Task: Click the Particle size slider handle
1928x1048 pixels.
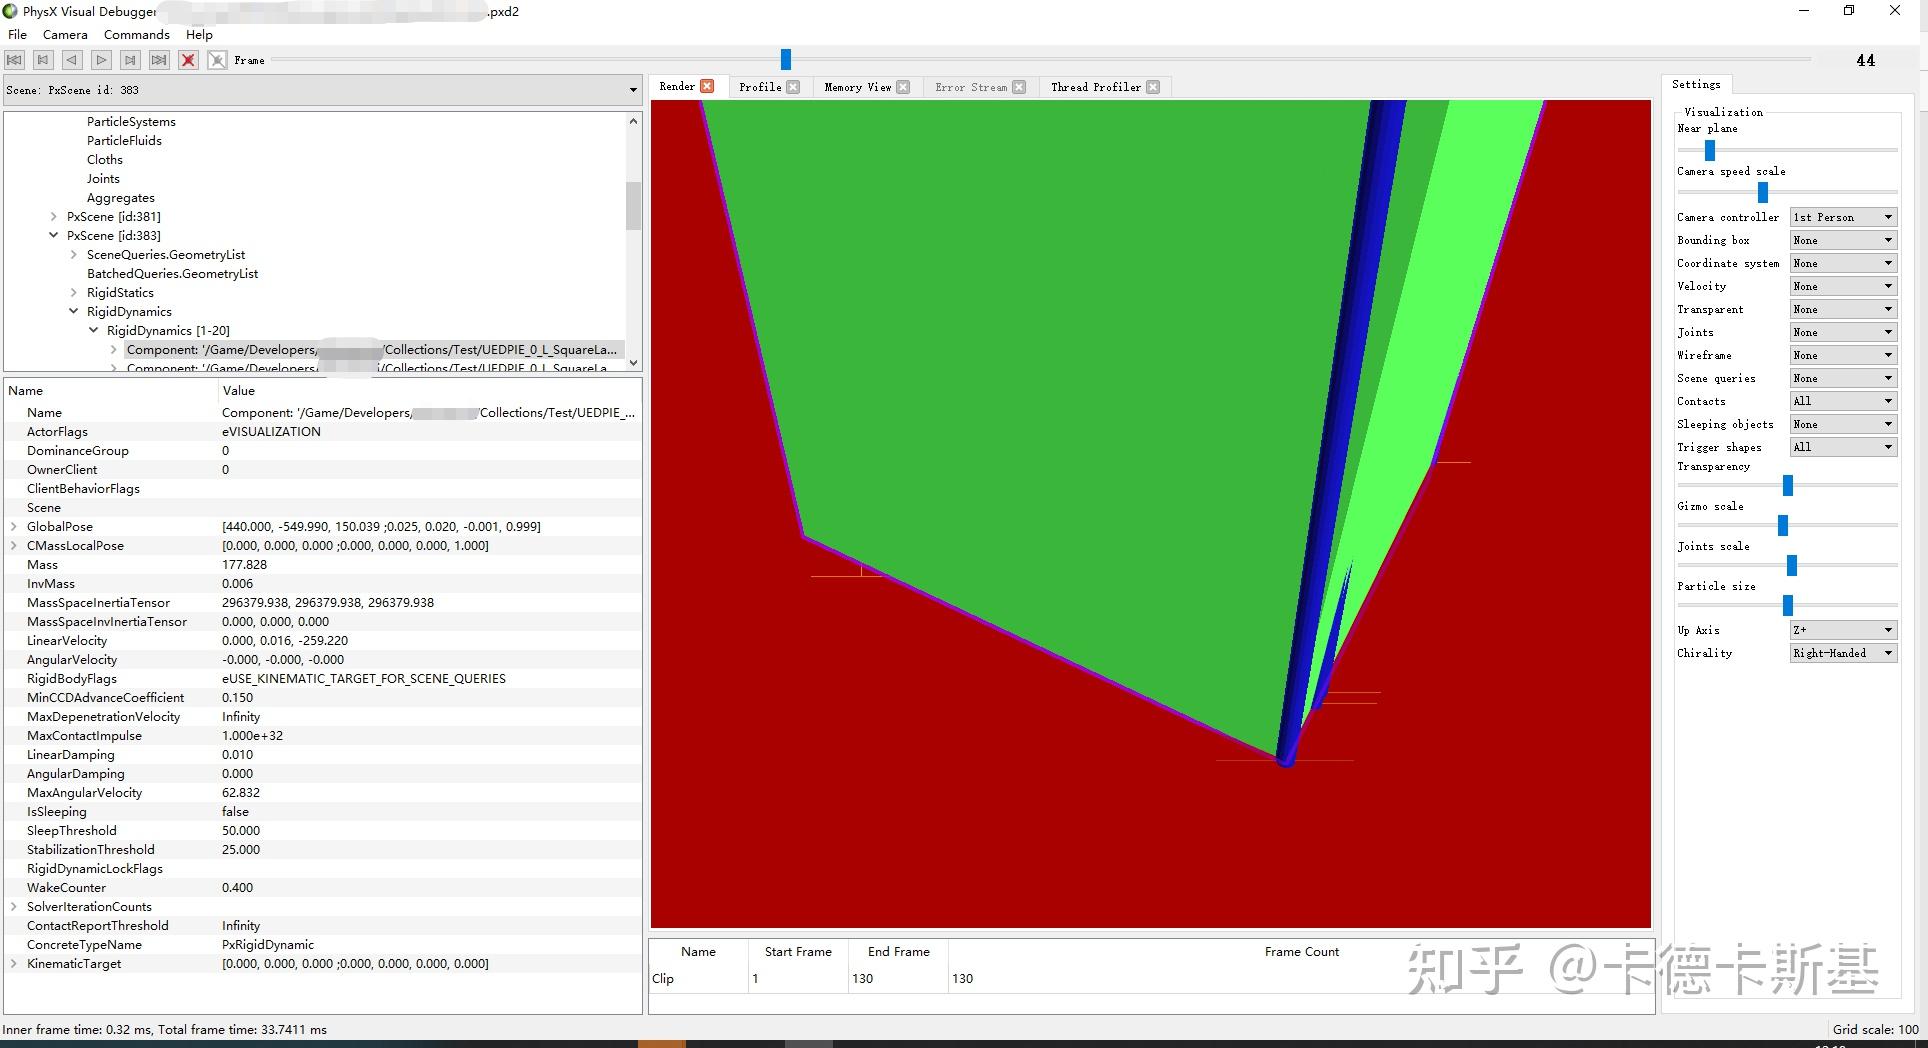Action: click(1788, 605)
